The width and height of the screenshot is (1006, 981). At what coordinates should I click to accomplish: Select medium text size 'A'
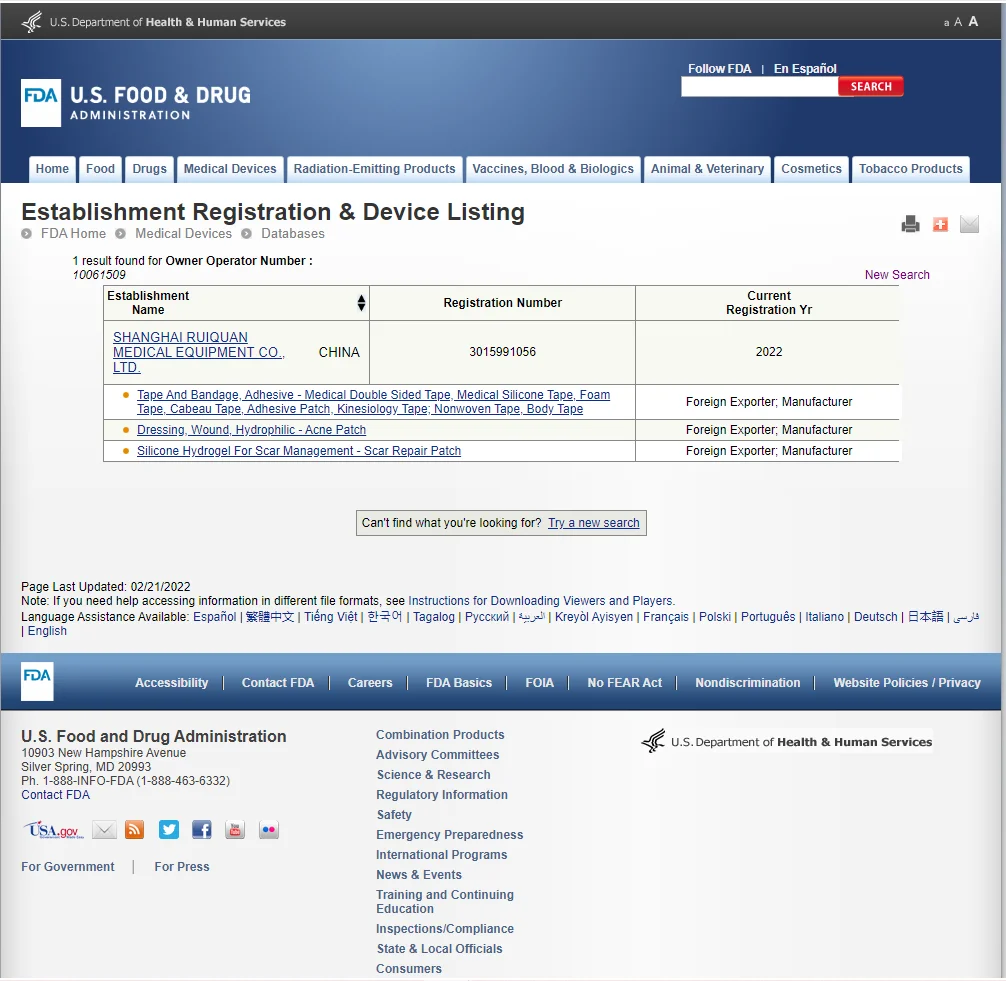coord(957,22)
